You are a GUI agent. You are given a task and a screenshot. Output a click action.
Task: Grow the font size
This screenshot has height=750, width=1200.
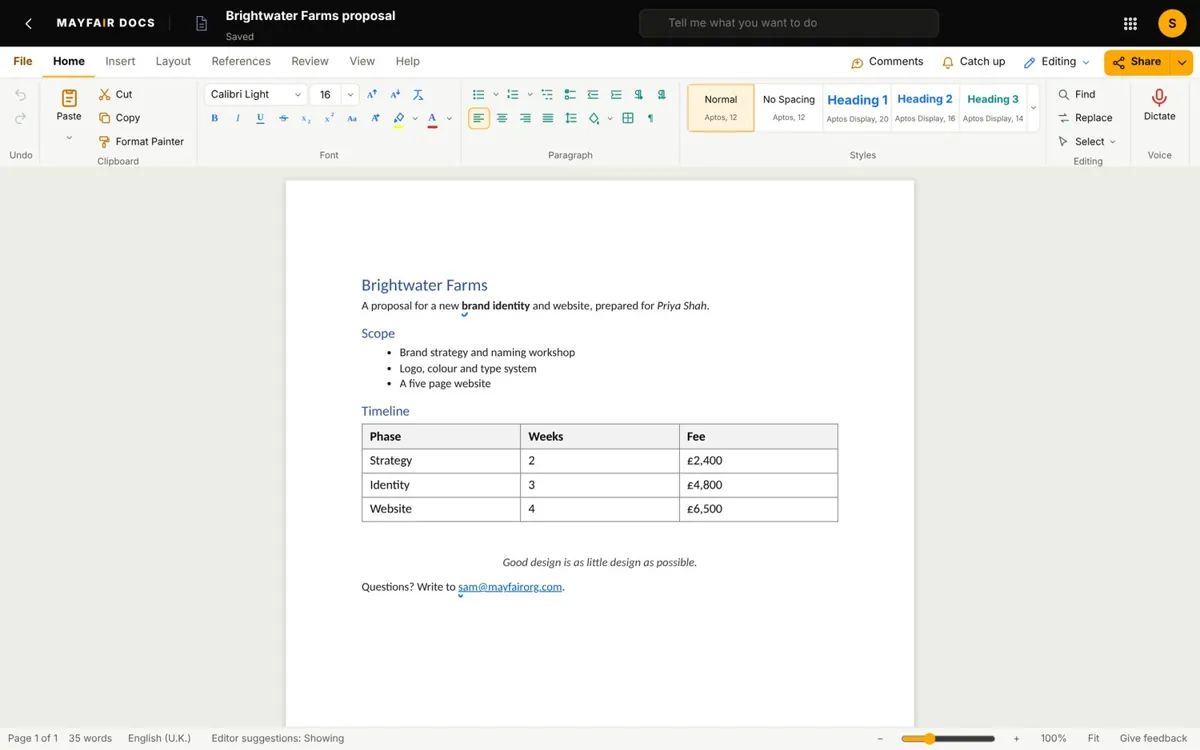[372, 94]
